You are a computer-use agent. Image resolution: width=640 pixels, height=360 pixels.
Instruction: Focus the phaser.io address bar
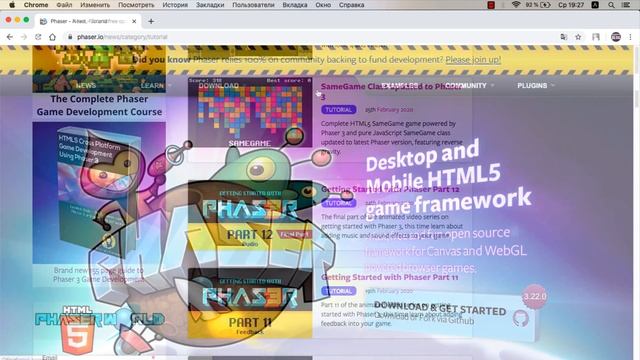[x=310, y=37]
